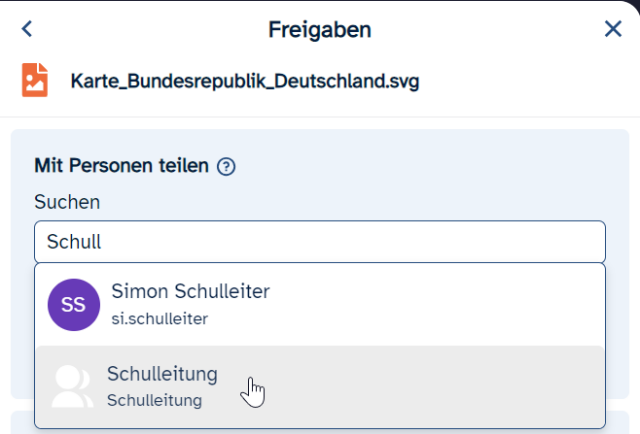Open the help icon beside Mit Personen teilen
Image resolution: width=640 pixels, height=434 pixels.
point(226,167)
